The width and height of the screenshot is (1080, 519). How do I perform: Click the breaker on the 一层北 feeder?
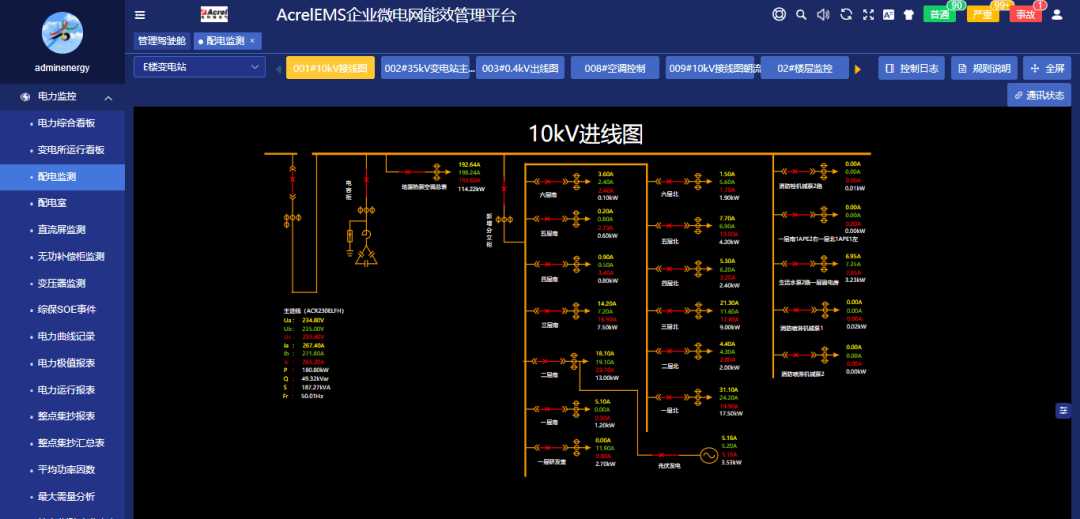click(669, 397)
